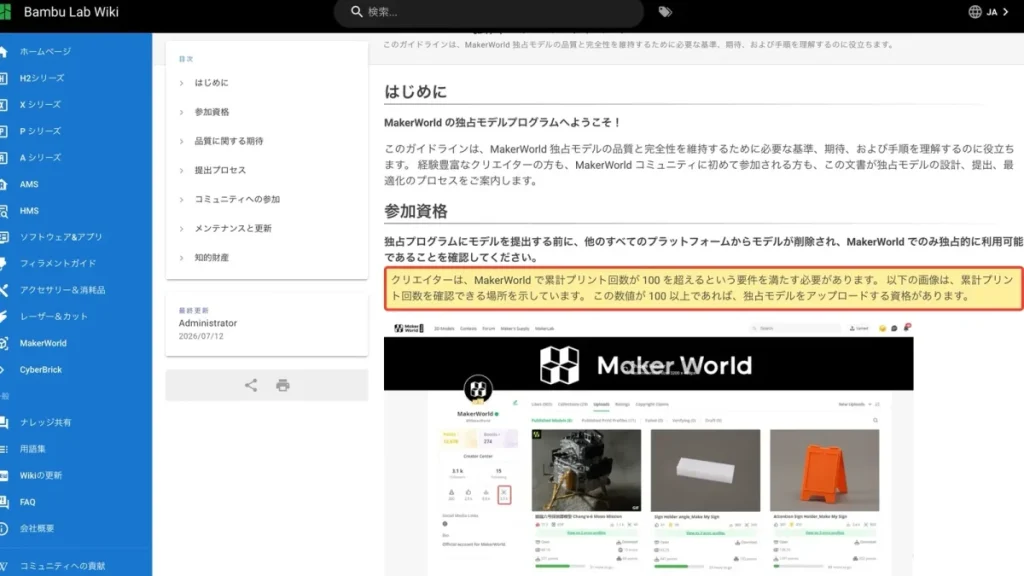
Task: Click the ソフトウェア&アプリ sidebar icon
Action: tap(3, 237)
